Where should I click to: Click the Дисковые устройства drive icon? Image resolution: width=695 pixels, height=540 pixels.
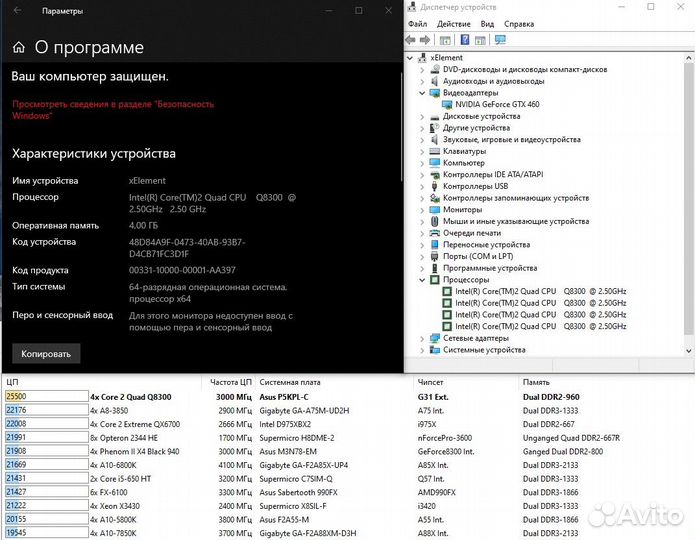point(435,117)
